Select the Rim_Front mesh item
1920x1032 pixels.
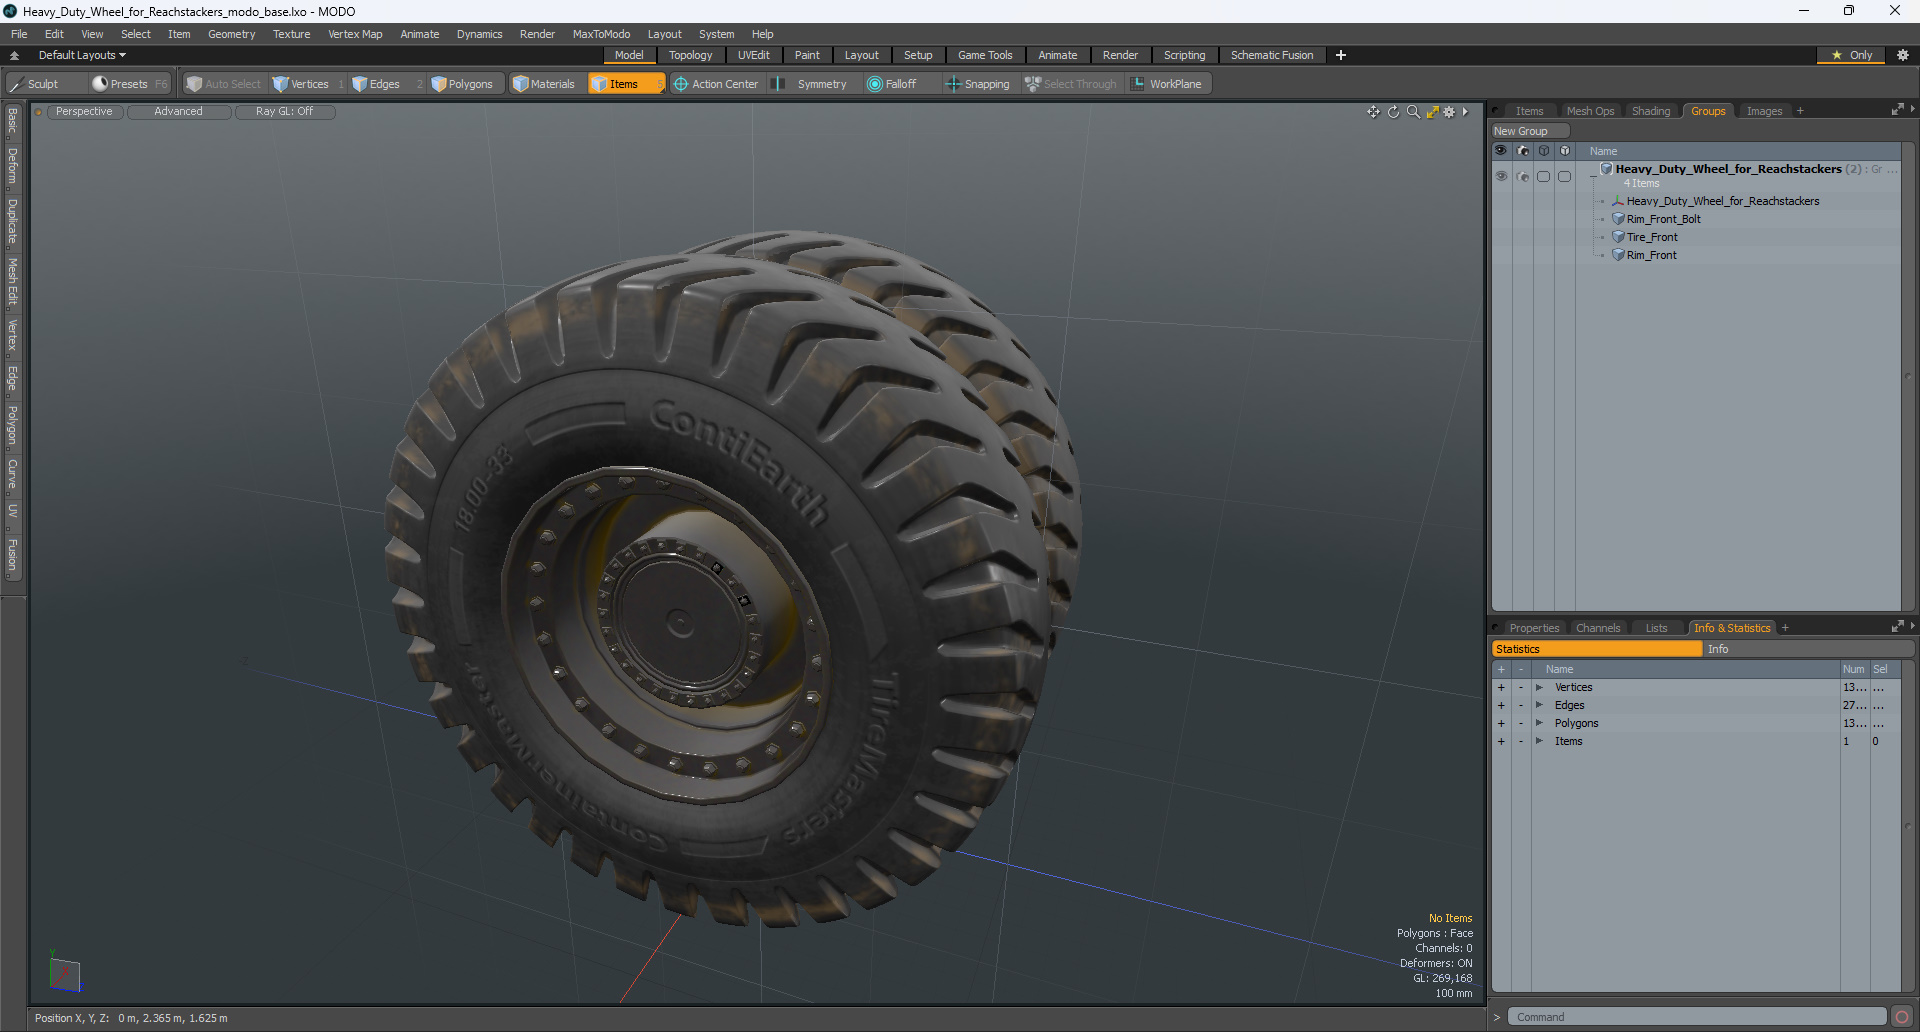click(1651, 255)
